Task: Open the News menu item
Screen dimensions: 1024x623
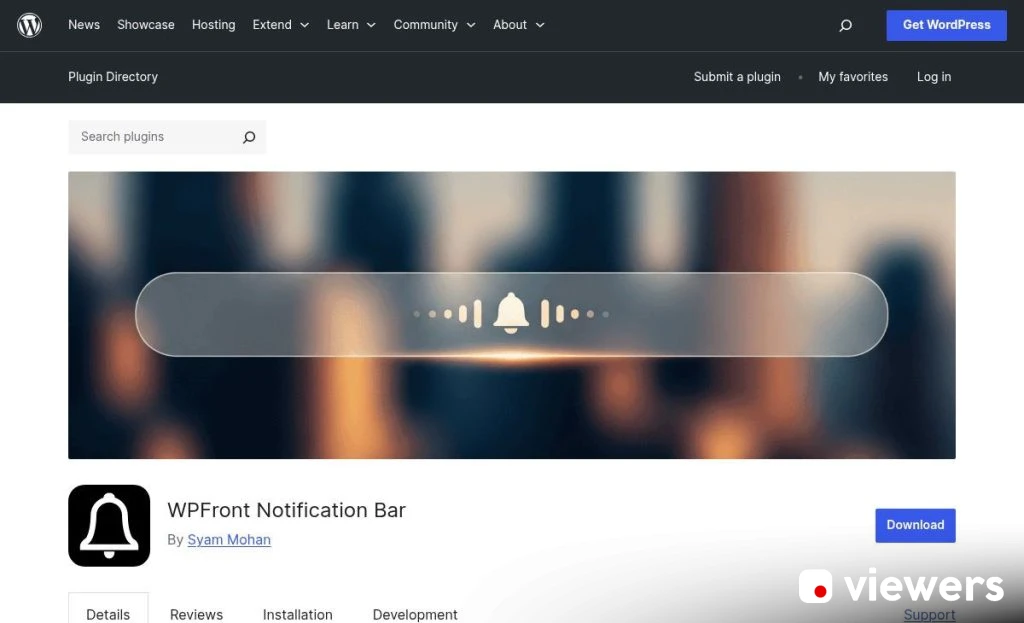Action: (x=83, y=25)
